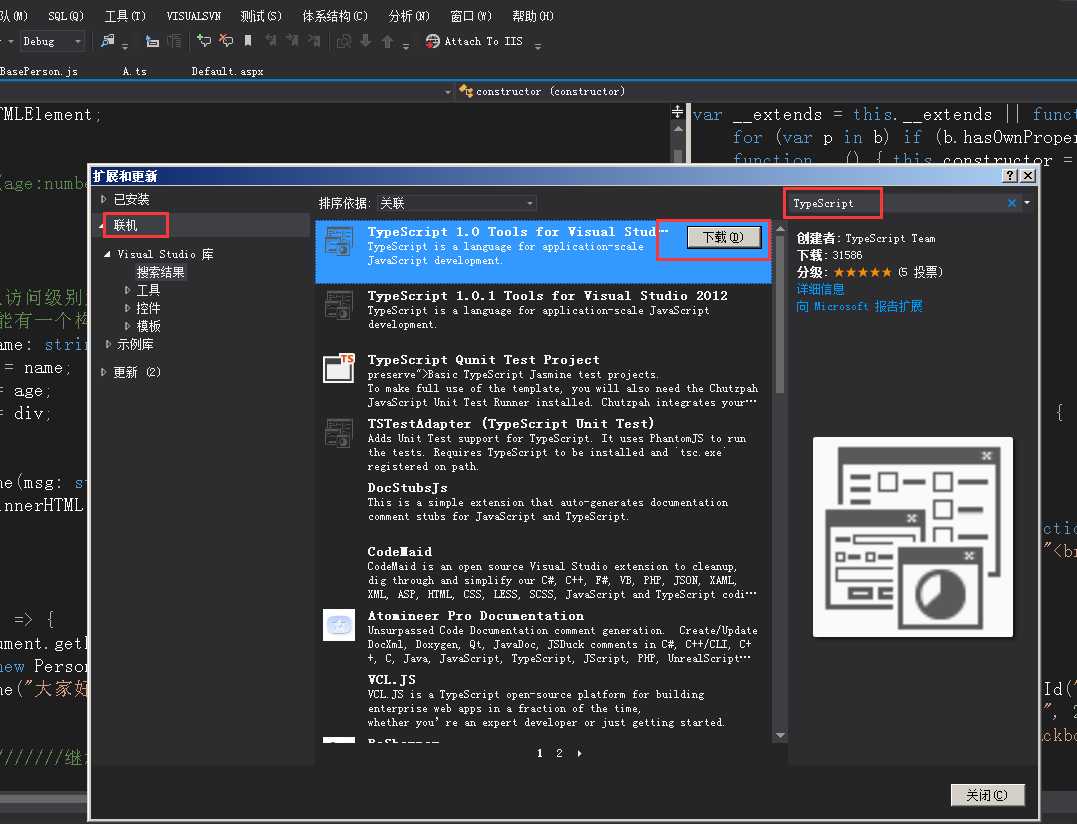The image size is (1077, 824).
Task: Select the 联机 category label
Action: tap(125, 225)
